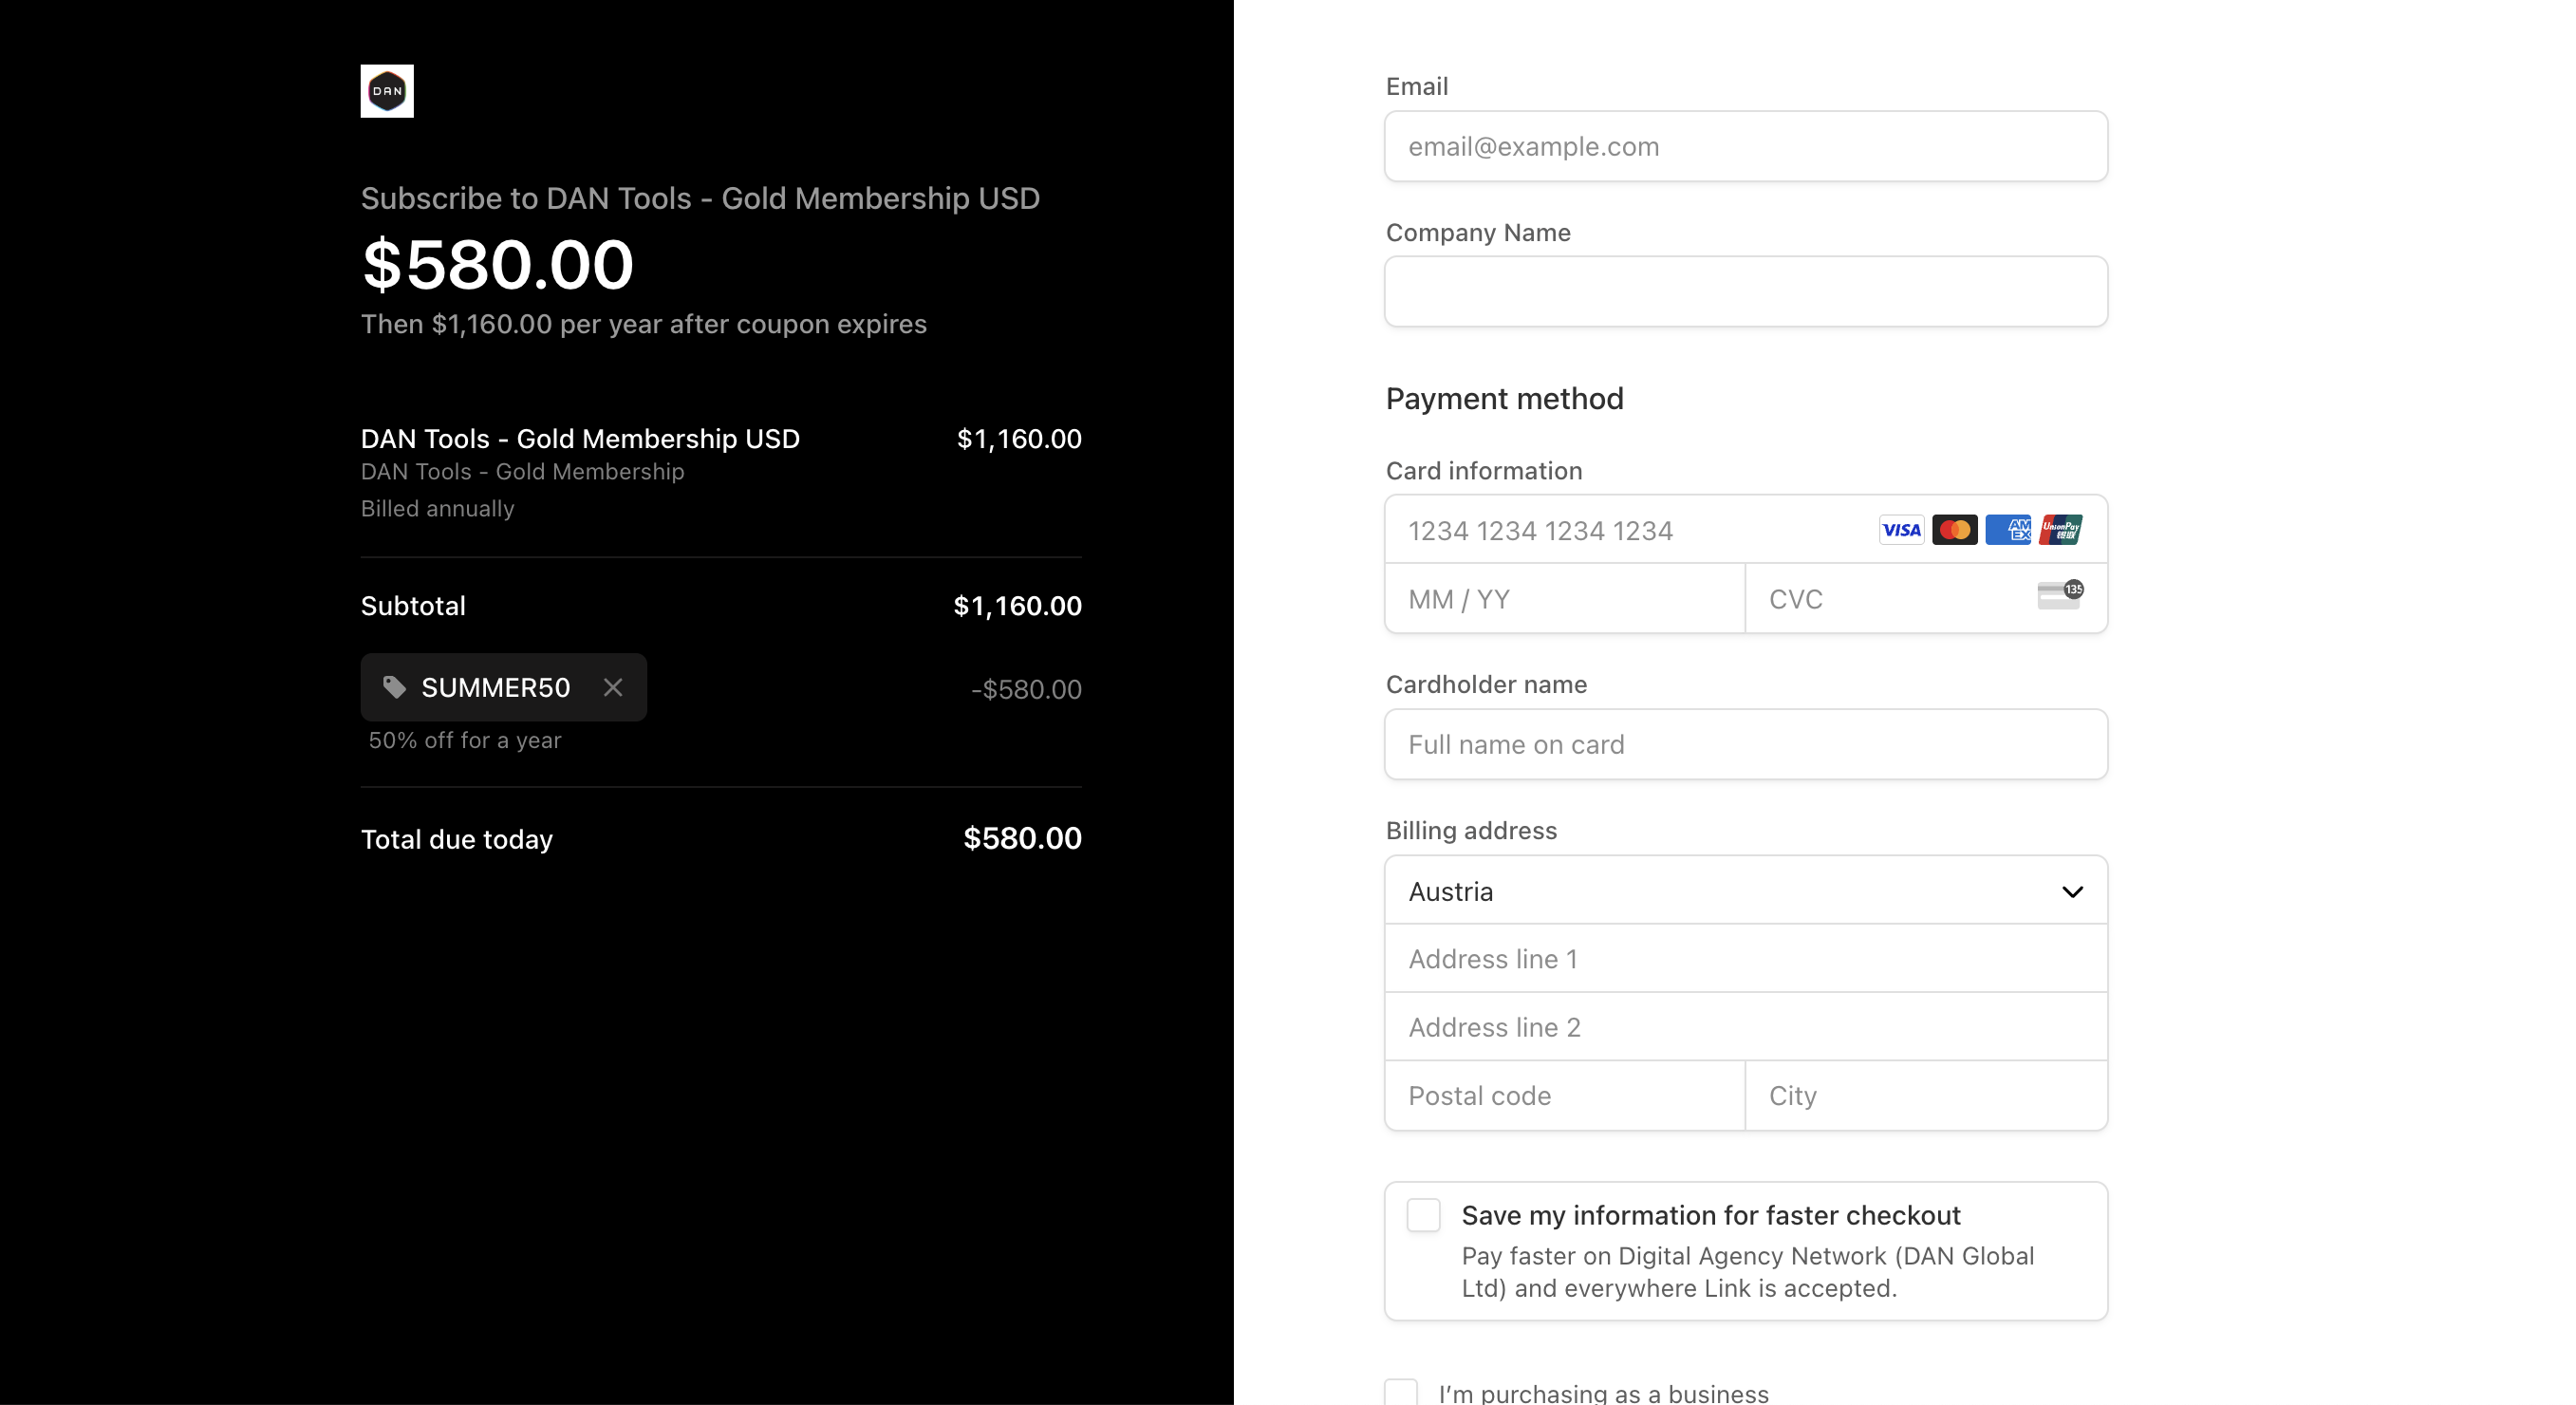Click 'Subscribe to DAN Tools - Gold Membership USD'
This screenshot has width=2576, height=1405.
[700, 199]
